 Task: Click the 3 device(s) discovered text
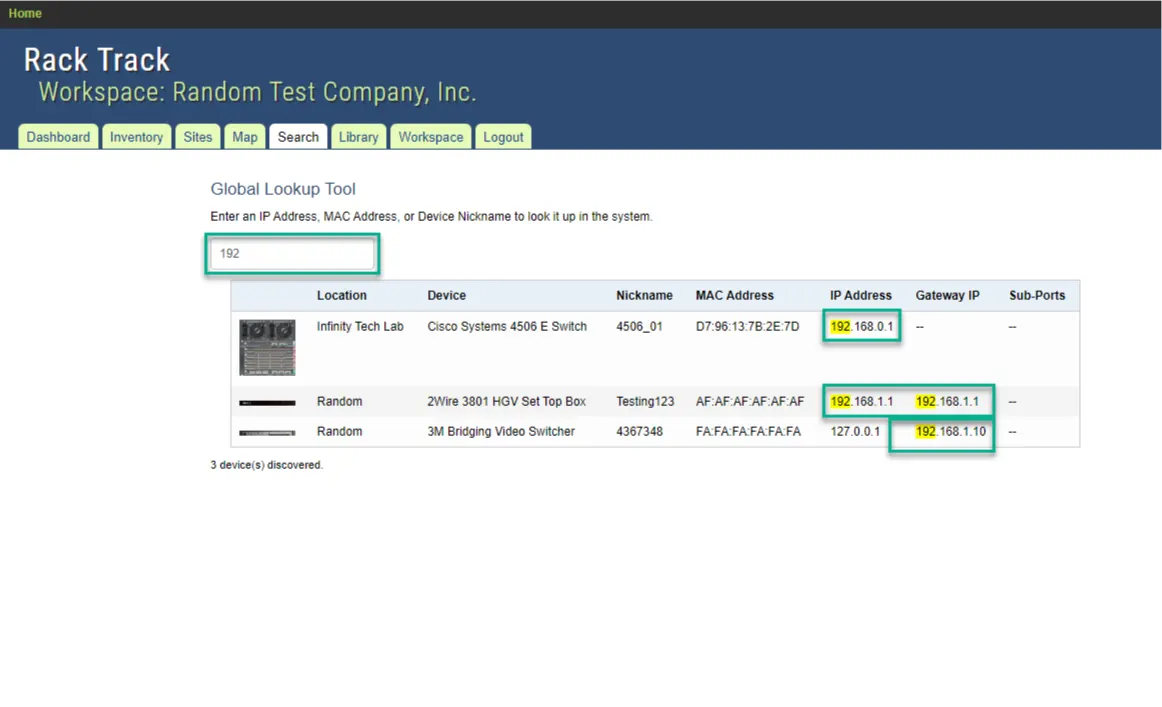(267, 465)
